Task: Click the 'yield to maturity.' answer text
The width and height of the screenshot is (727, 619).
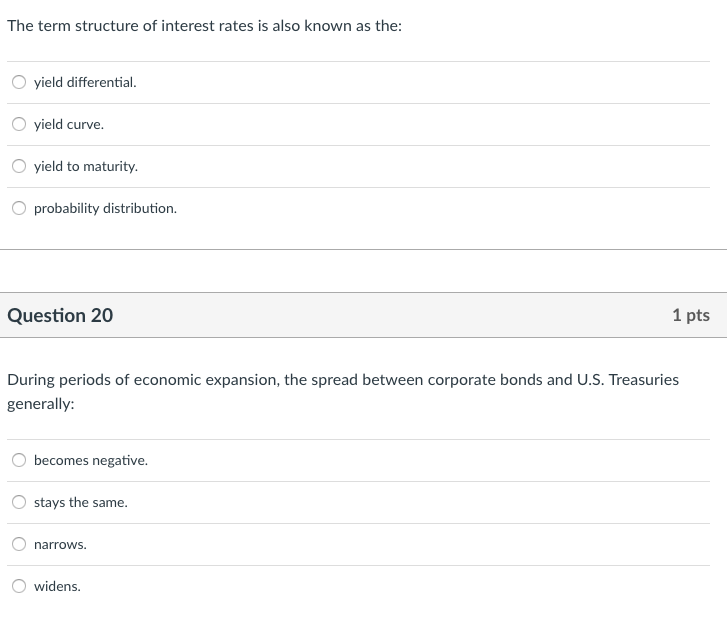Action: (x=86, y=167)
